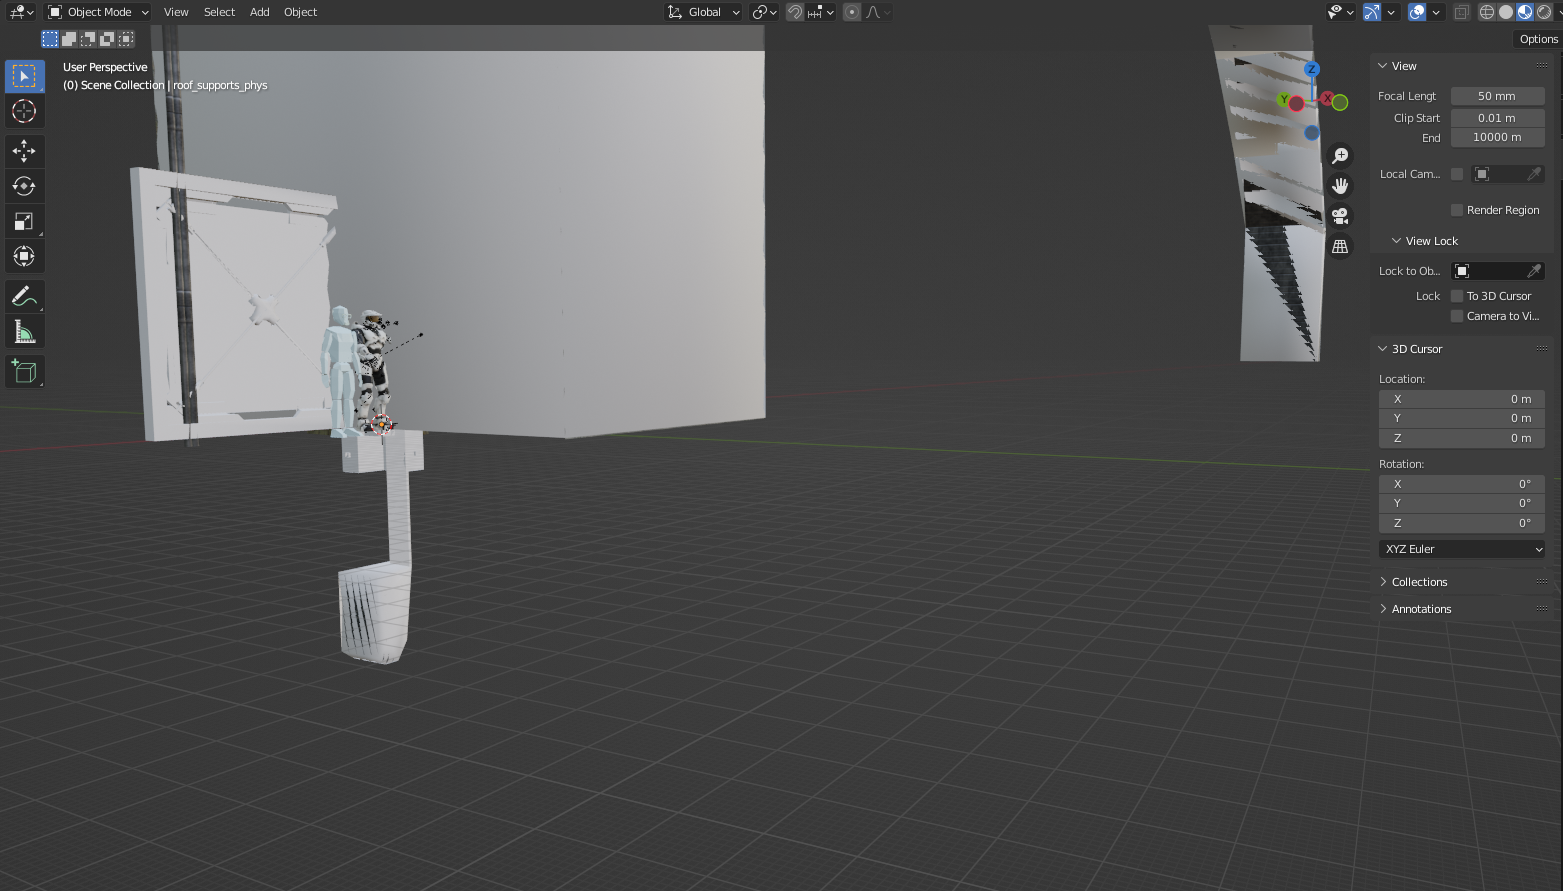This screenshot has height=891, width=1563.
Task: Activate the Rotate tool
Action: coord(24,186)
